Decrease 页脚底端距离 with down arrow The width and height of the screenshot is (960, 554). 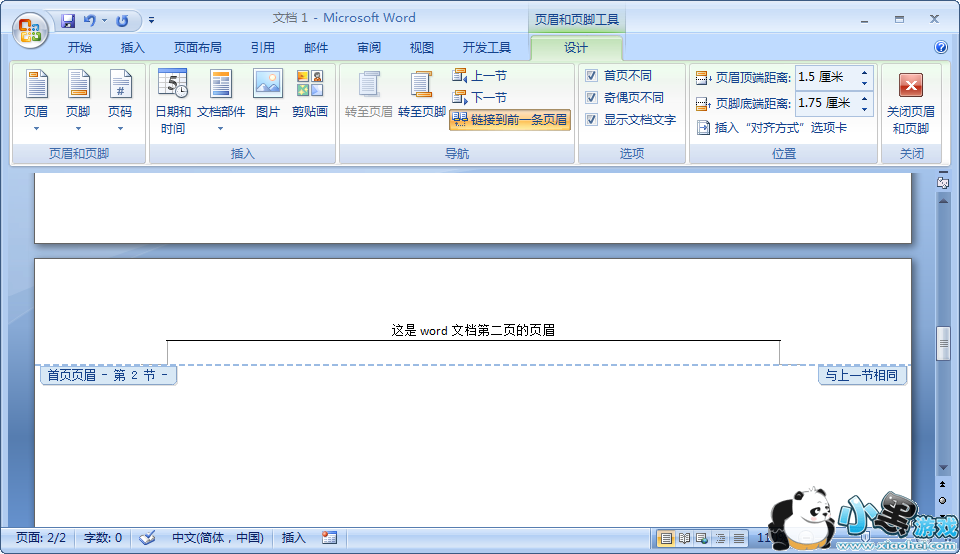point(864,109)
